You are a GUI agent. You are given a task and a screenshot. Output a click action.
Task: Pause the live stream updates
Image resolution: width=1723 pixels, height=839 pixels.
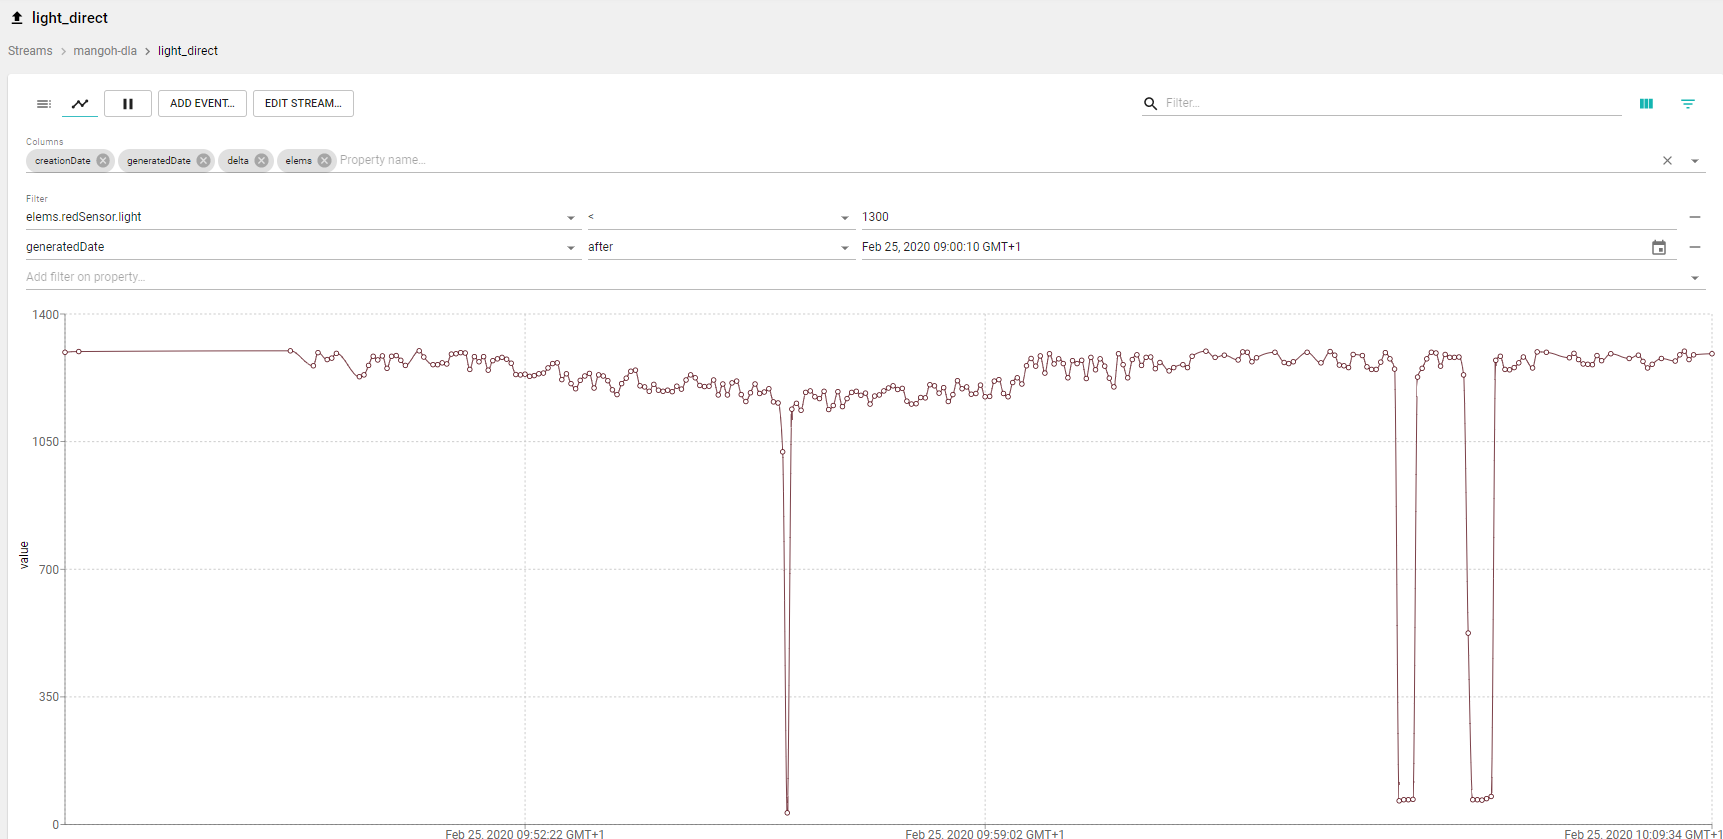pyautogui.click(x=128, y=104)
